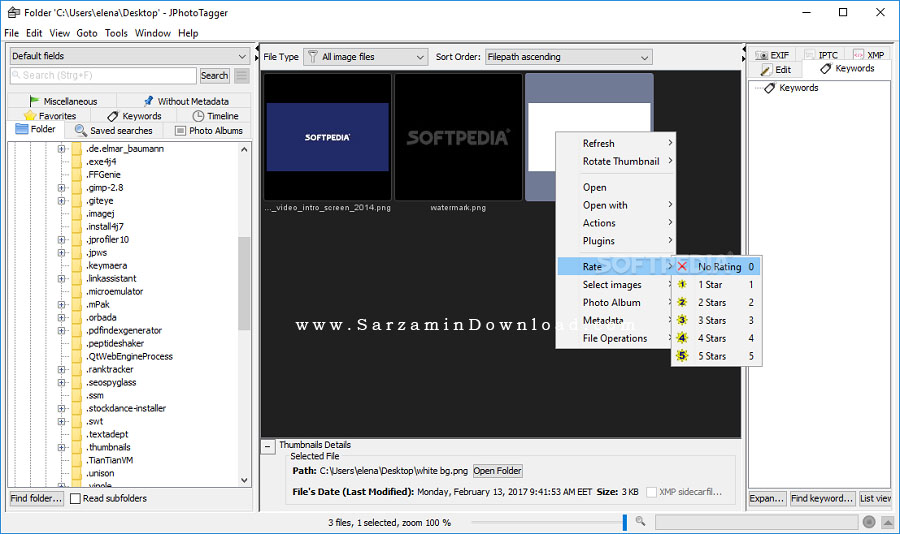Select the .QtWebEngineProcess folder
Image resolution: width=900 pixels, height=534 pixels.
click(x=129, y=356)
